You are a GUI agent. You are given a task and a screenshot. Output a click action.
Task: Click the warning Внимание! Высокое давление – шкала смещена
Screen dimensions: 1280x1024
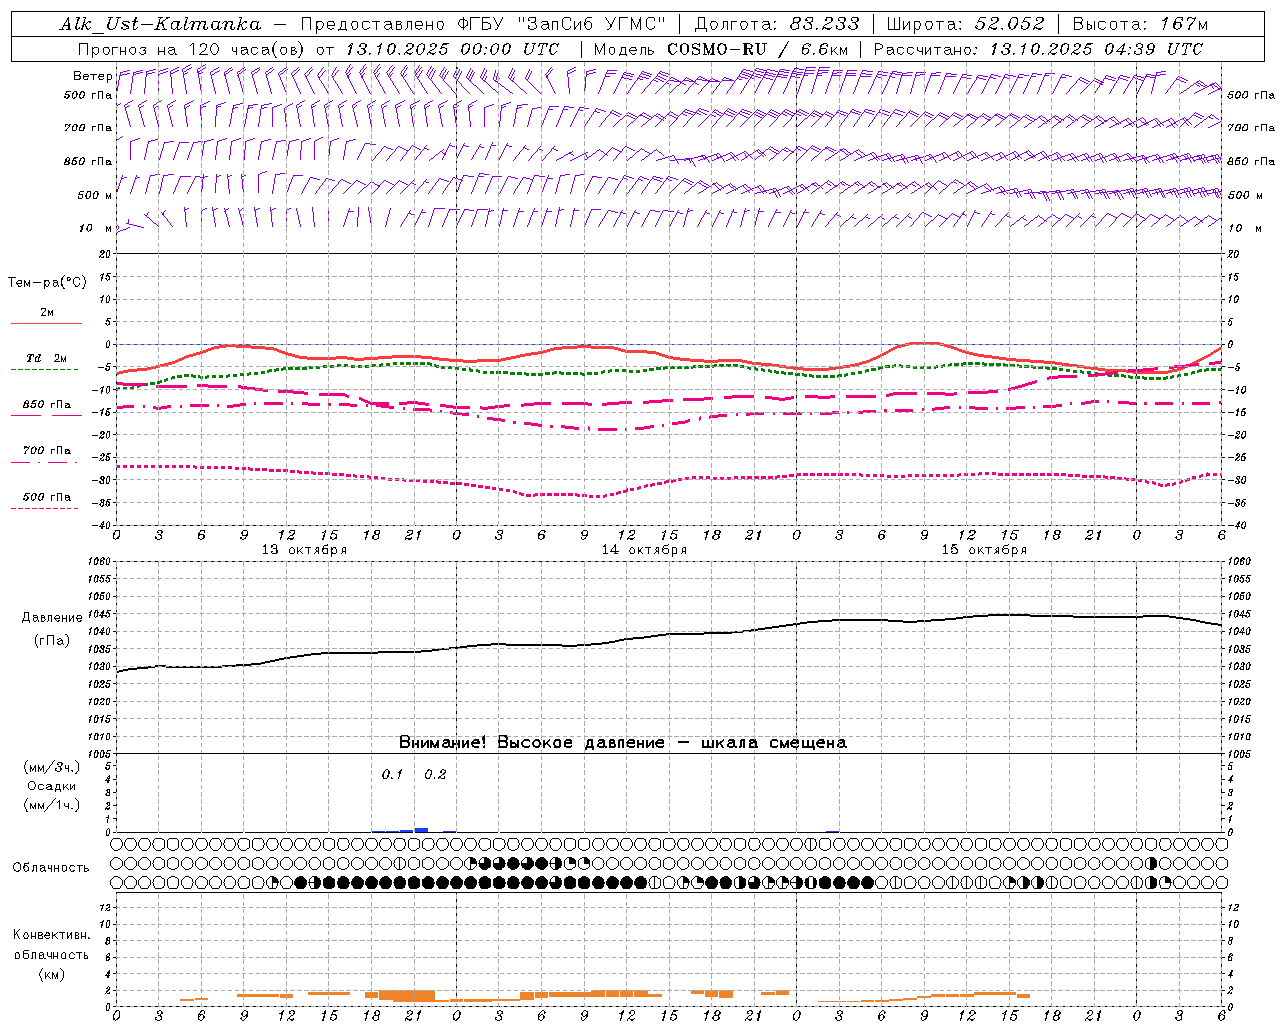[622, 742]
